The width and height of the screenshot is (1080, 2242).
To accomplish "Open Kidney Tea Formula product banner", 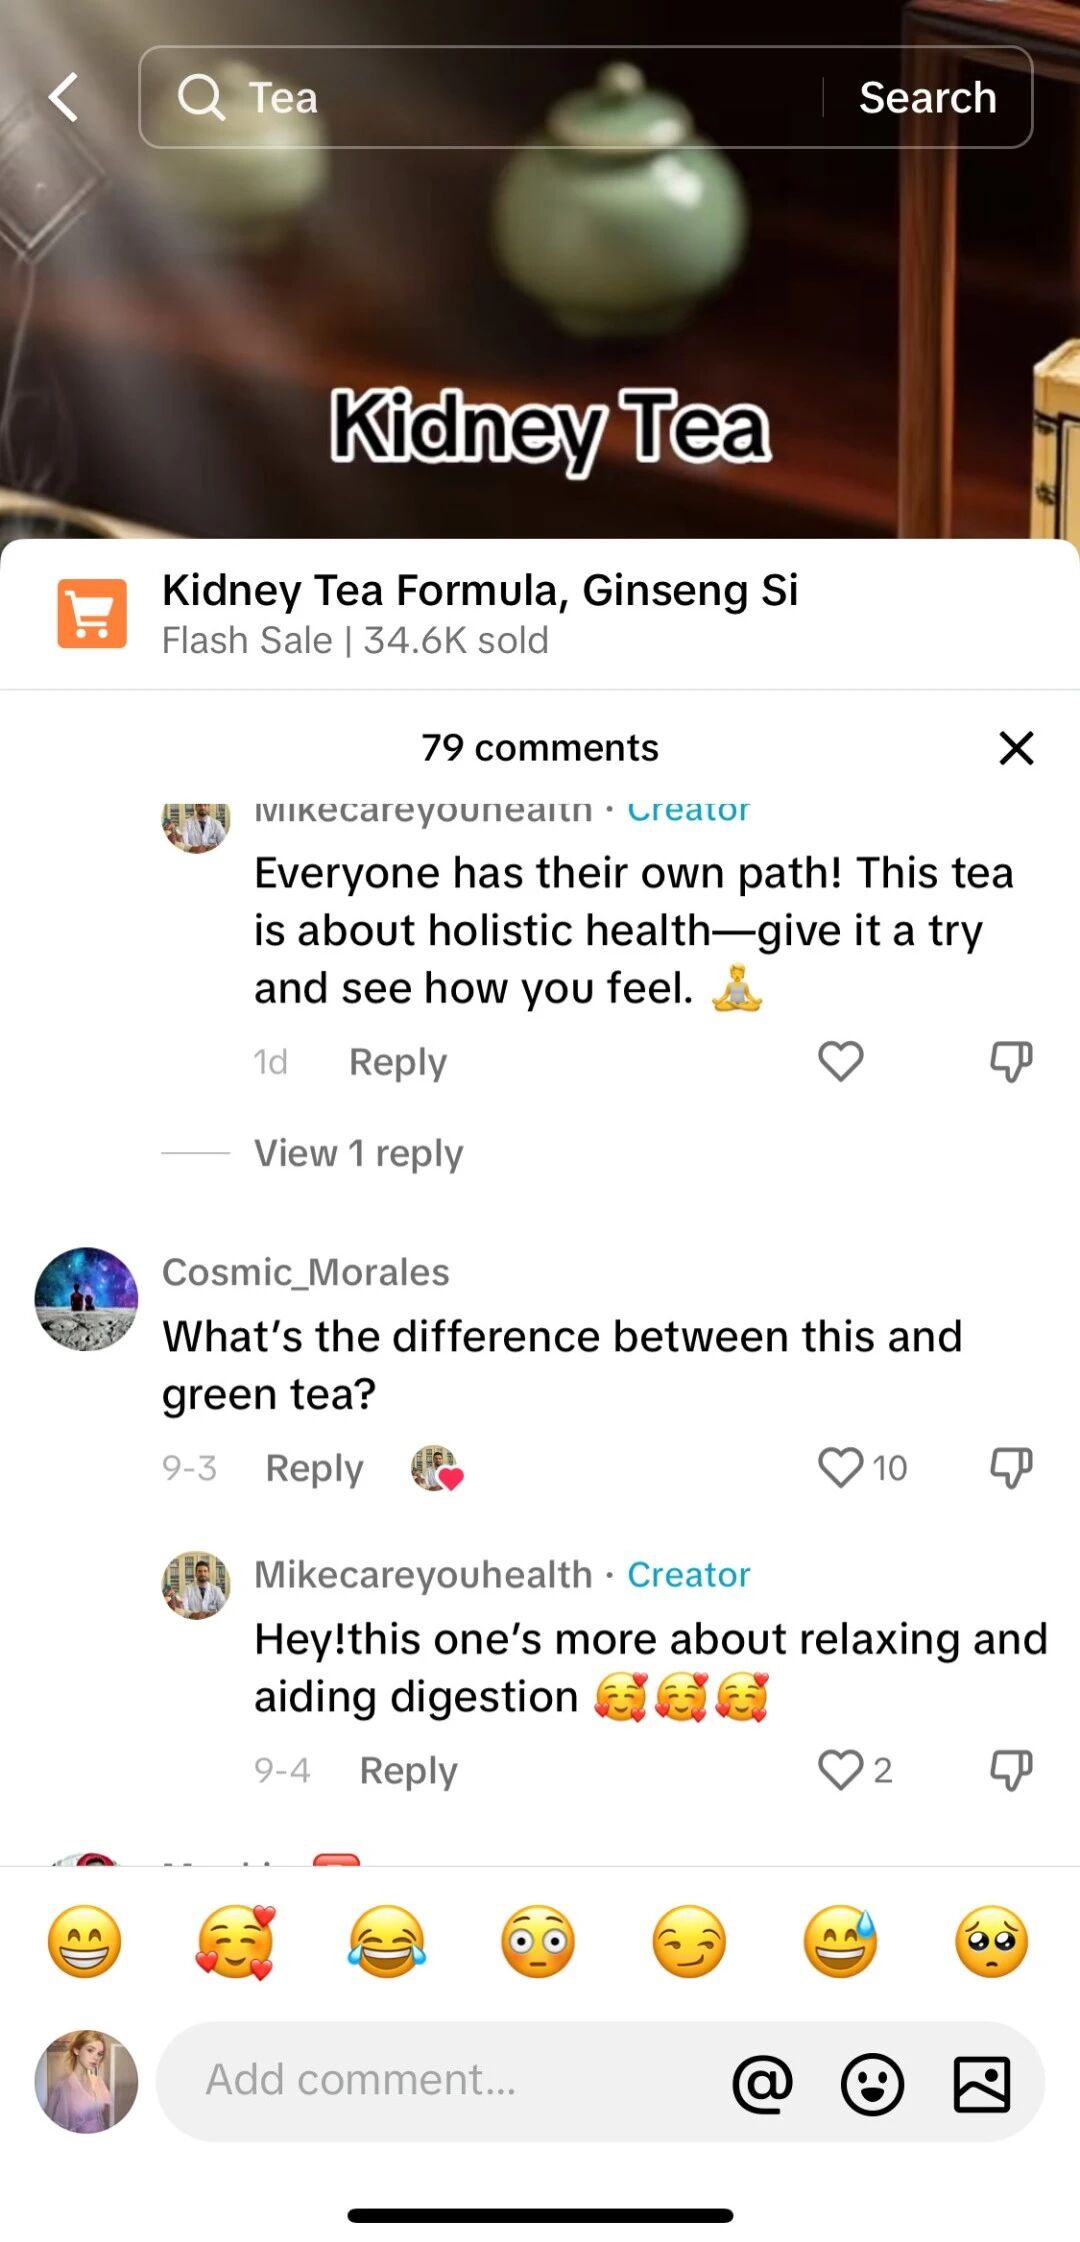I will 480,612.
